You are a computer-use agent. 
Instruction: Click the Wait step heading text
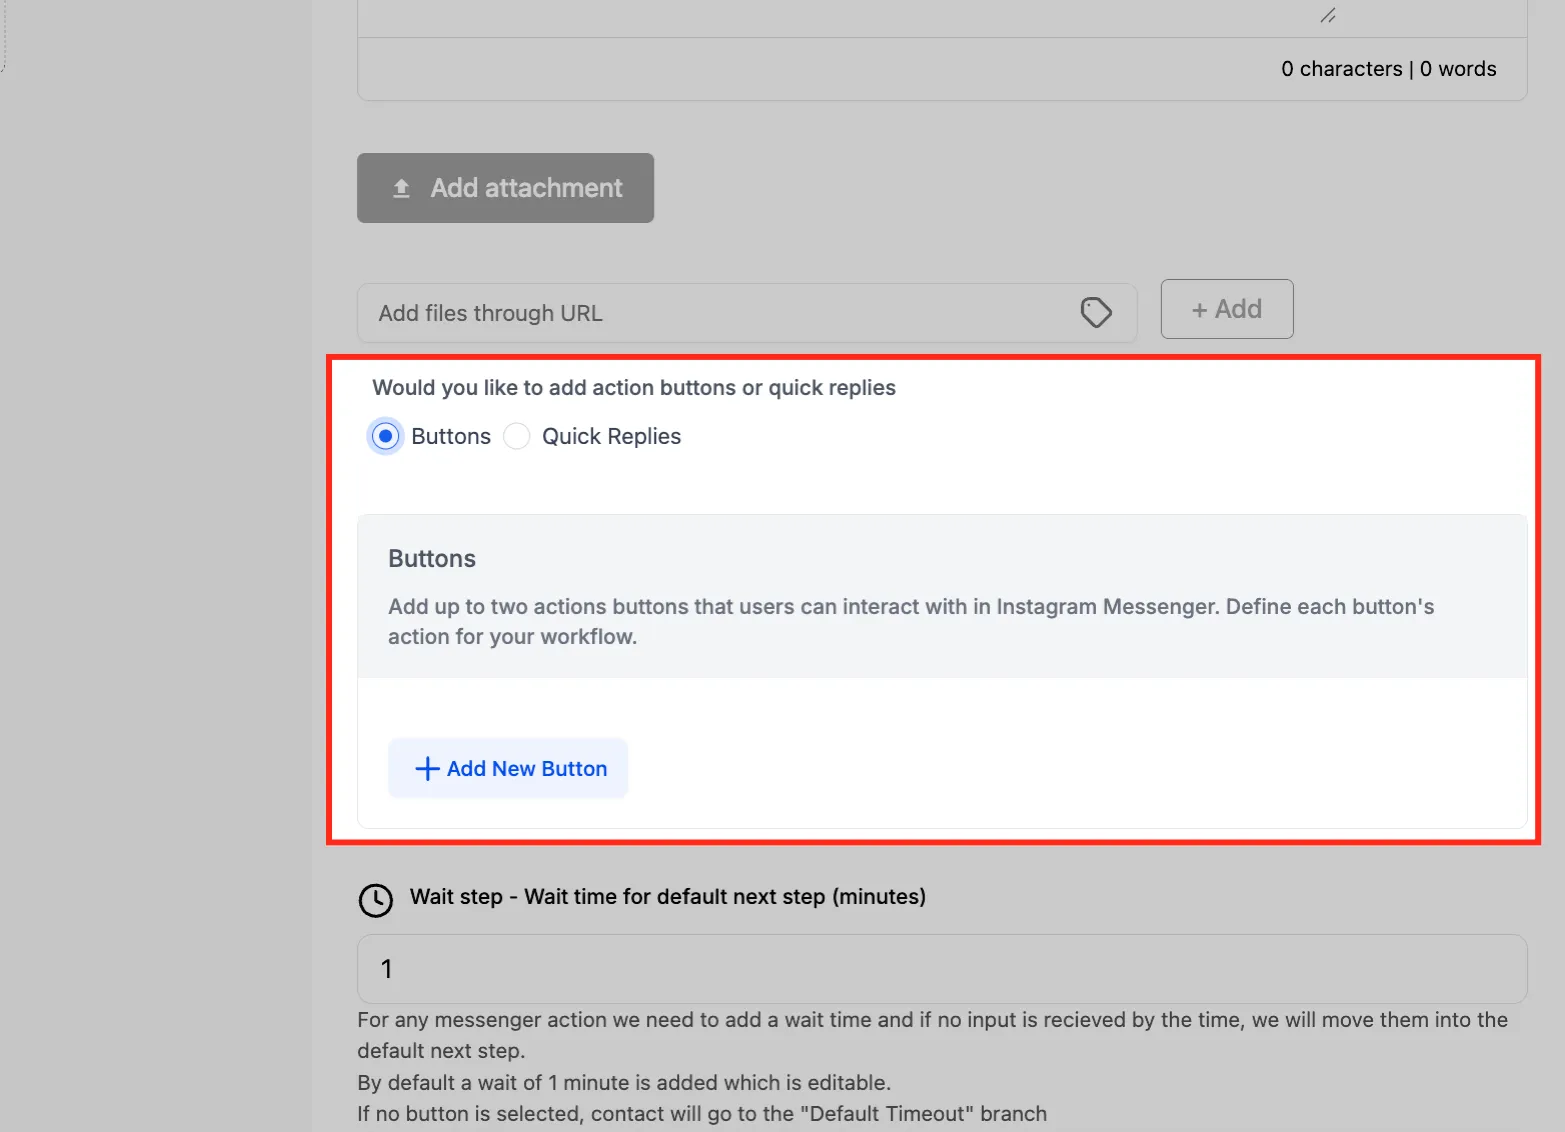668,896
